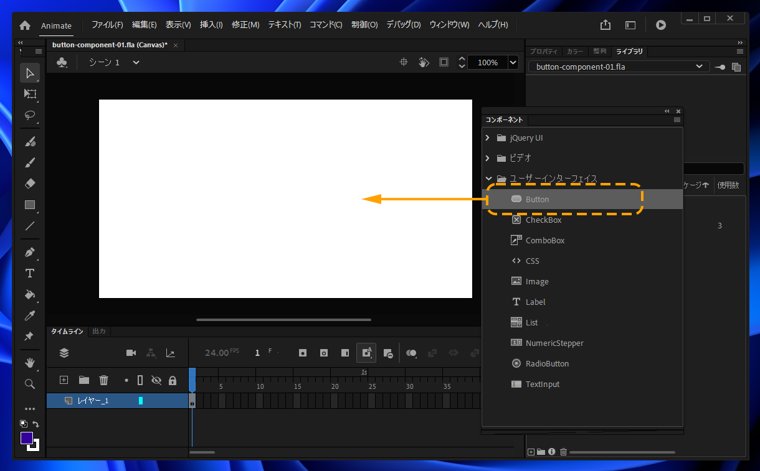The height and width of the screenshot is (471, 760).
Task: Toggle onion skin button
Action: (411, 353)
